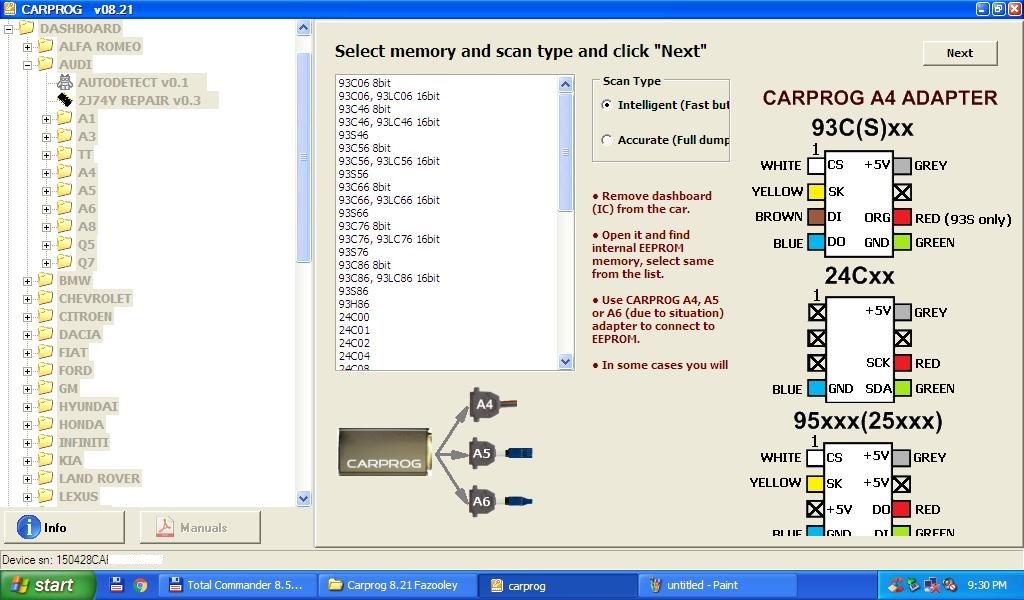Click the A4 adapter image
Screen dimensions: 1024x600
(x=492, y=404)
